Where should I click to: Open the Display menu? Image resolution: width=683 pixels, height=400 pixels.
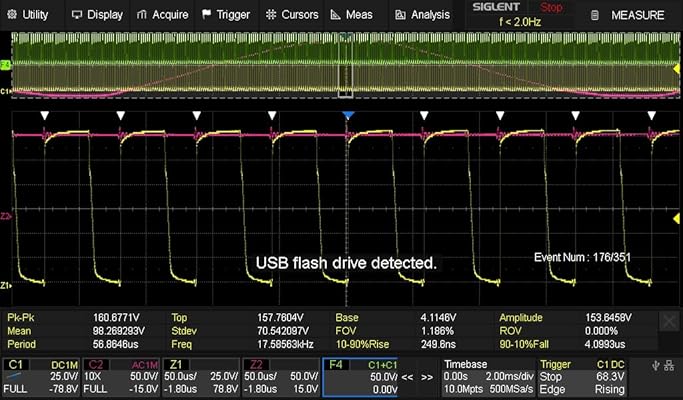pos(97,15)
